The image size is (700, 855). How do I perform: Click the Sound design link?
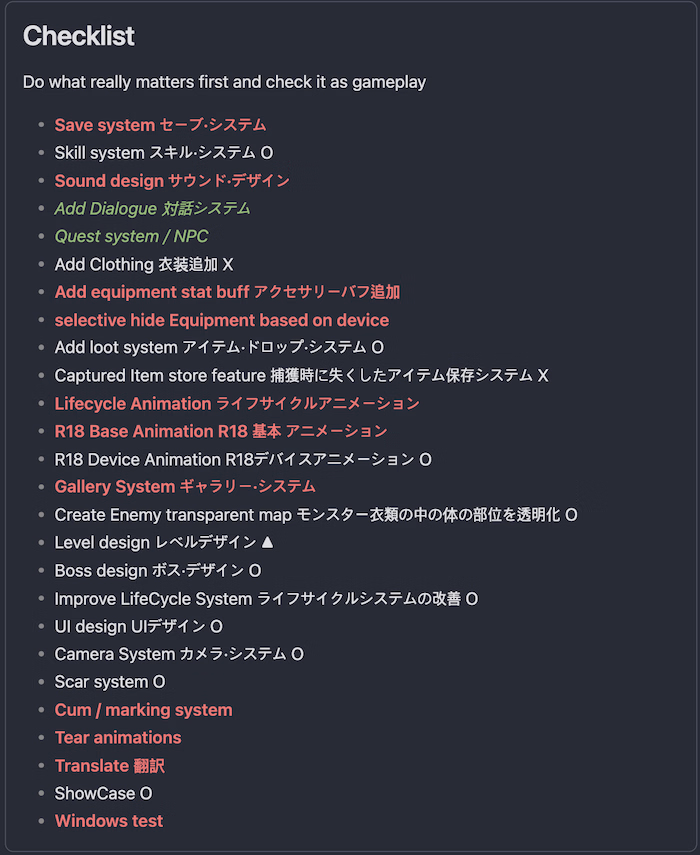click(172, 181)
